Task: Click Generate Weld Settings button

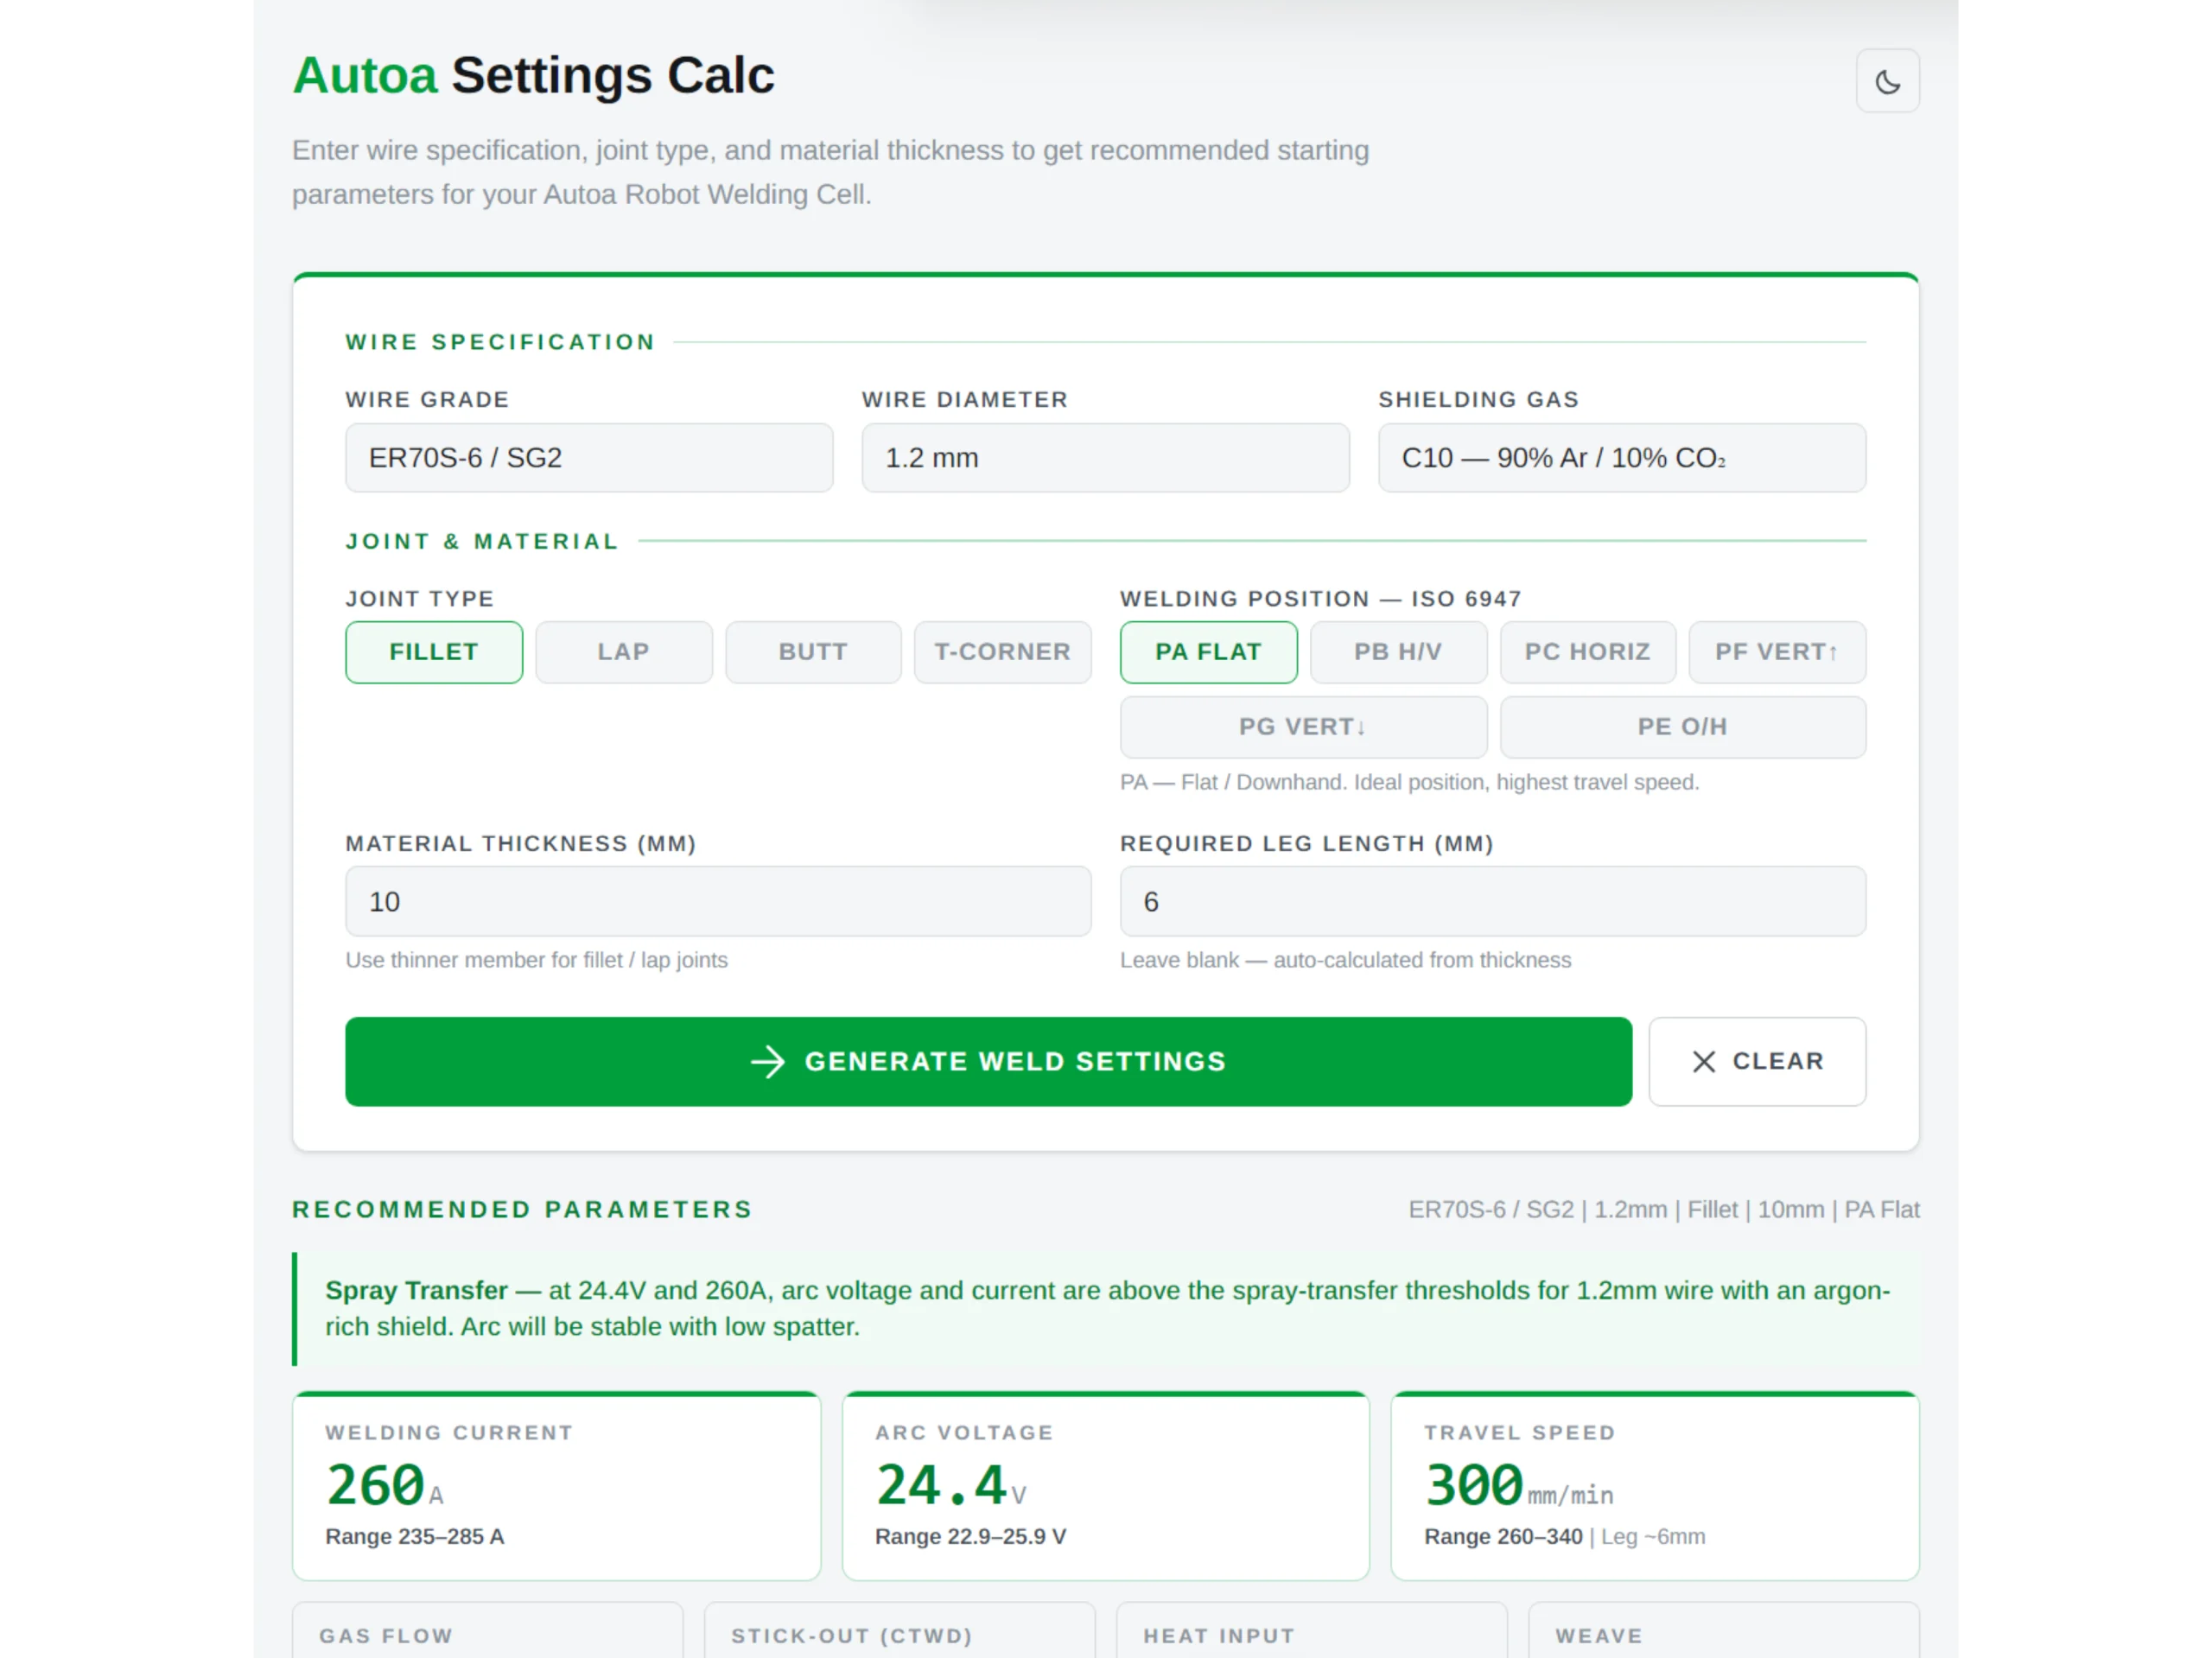Action: point(988,1061)
